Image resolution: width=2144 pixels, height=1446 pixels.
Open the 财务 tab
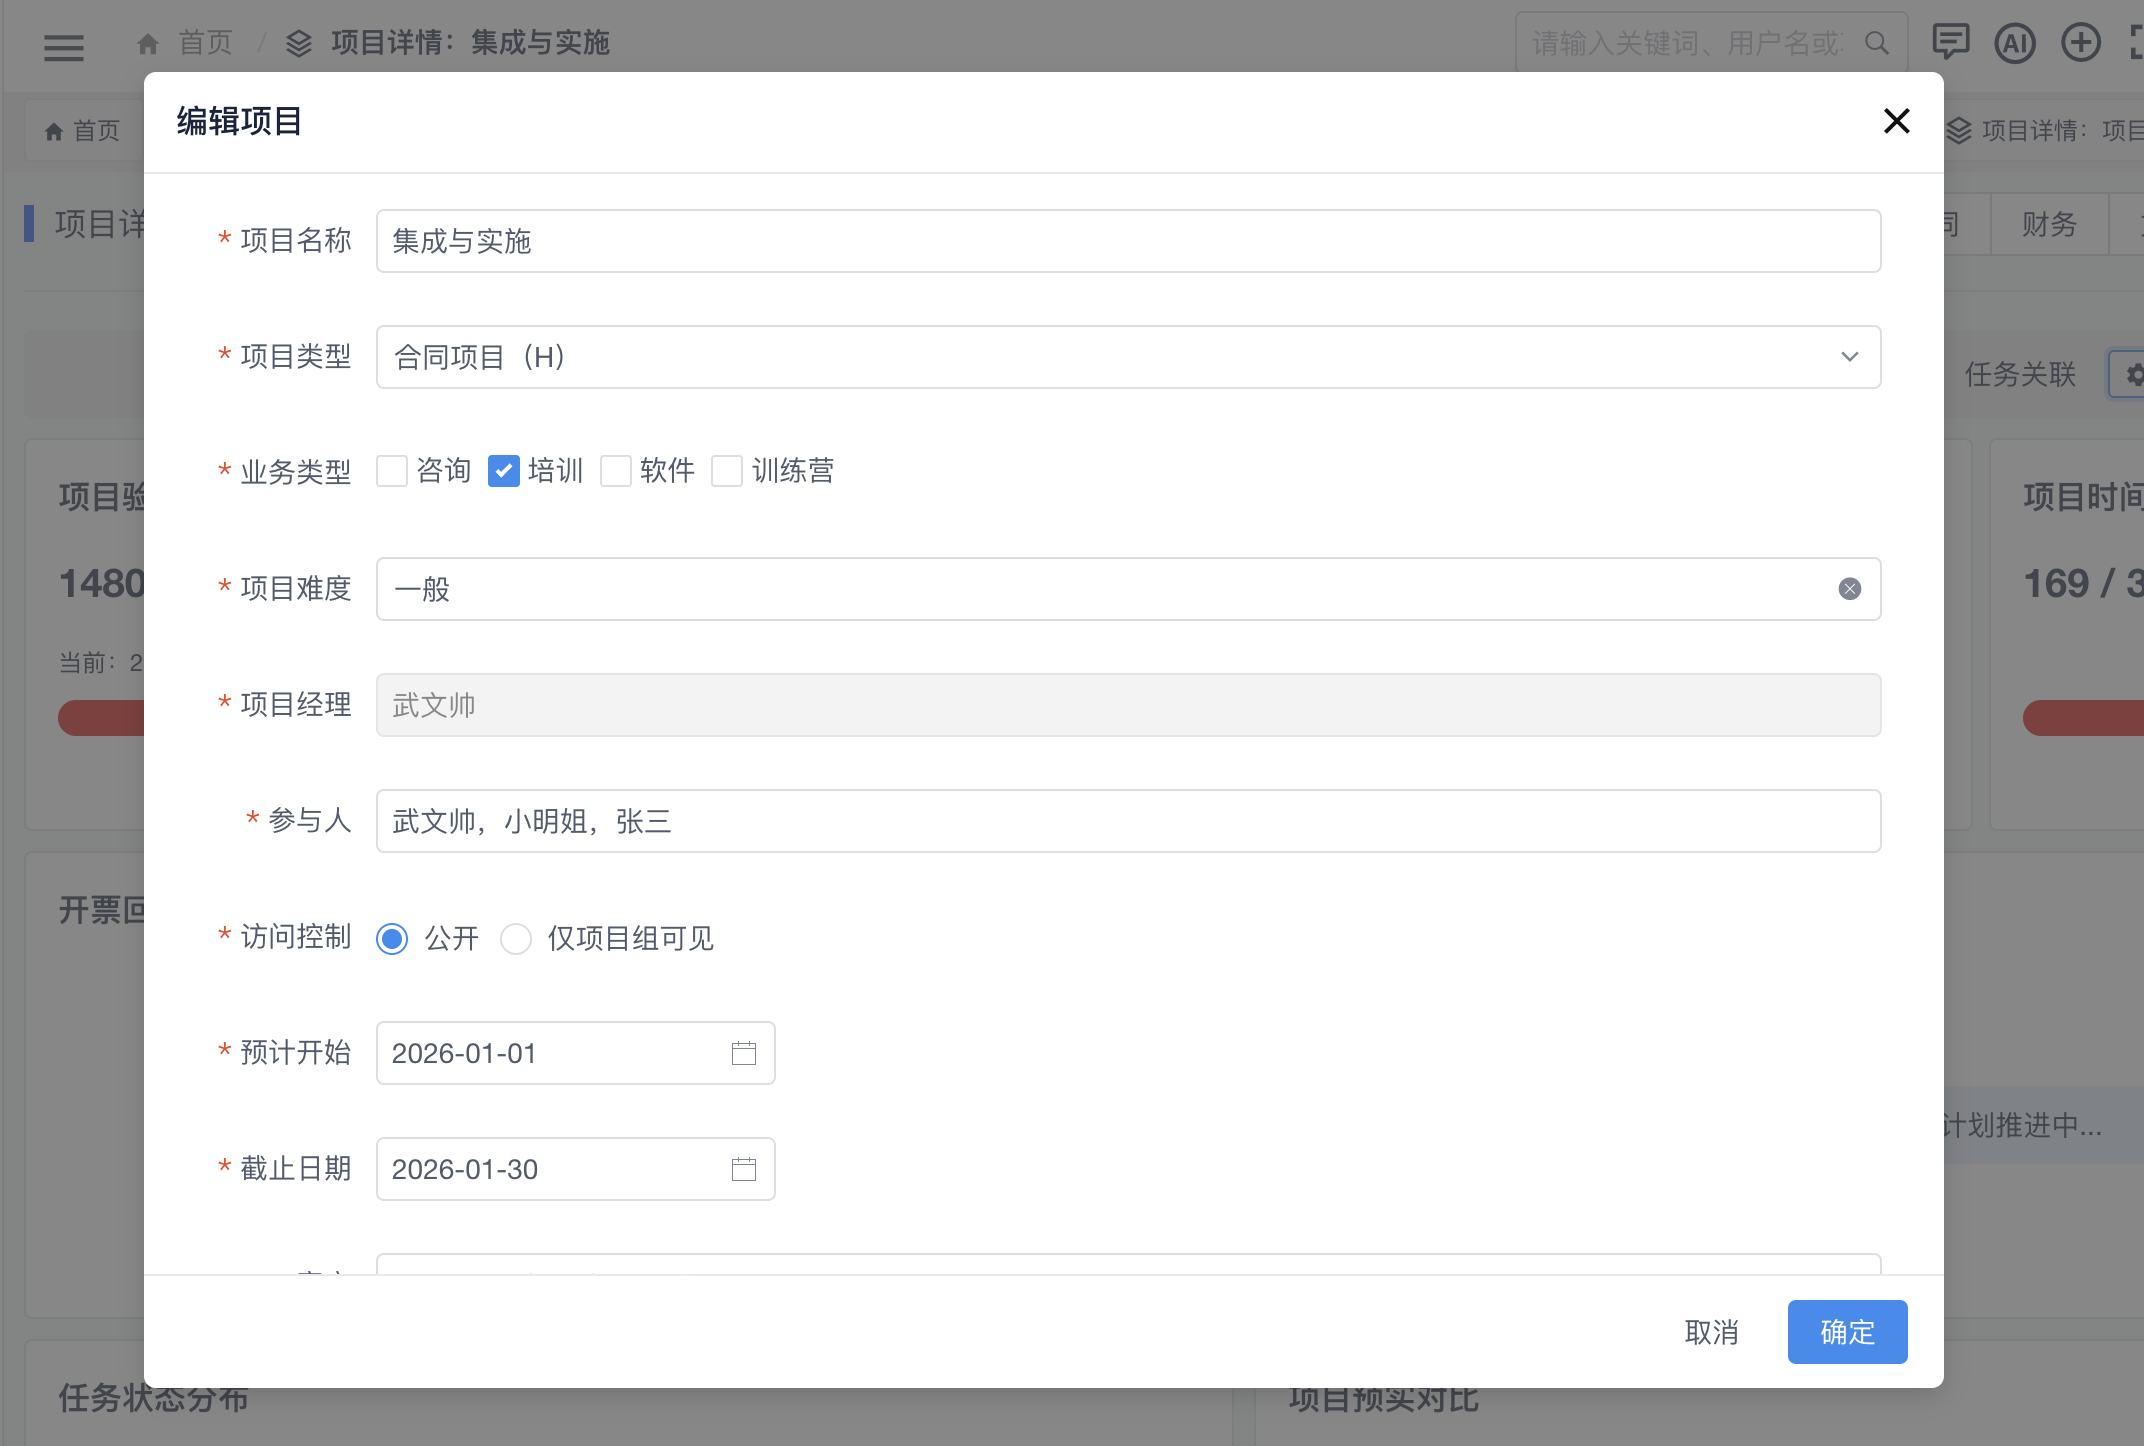tap(2049, 224)
